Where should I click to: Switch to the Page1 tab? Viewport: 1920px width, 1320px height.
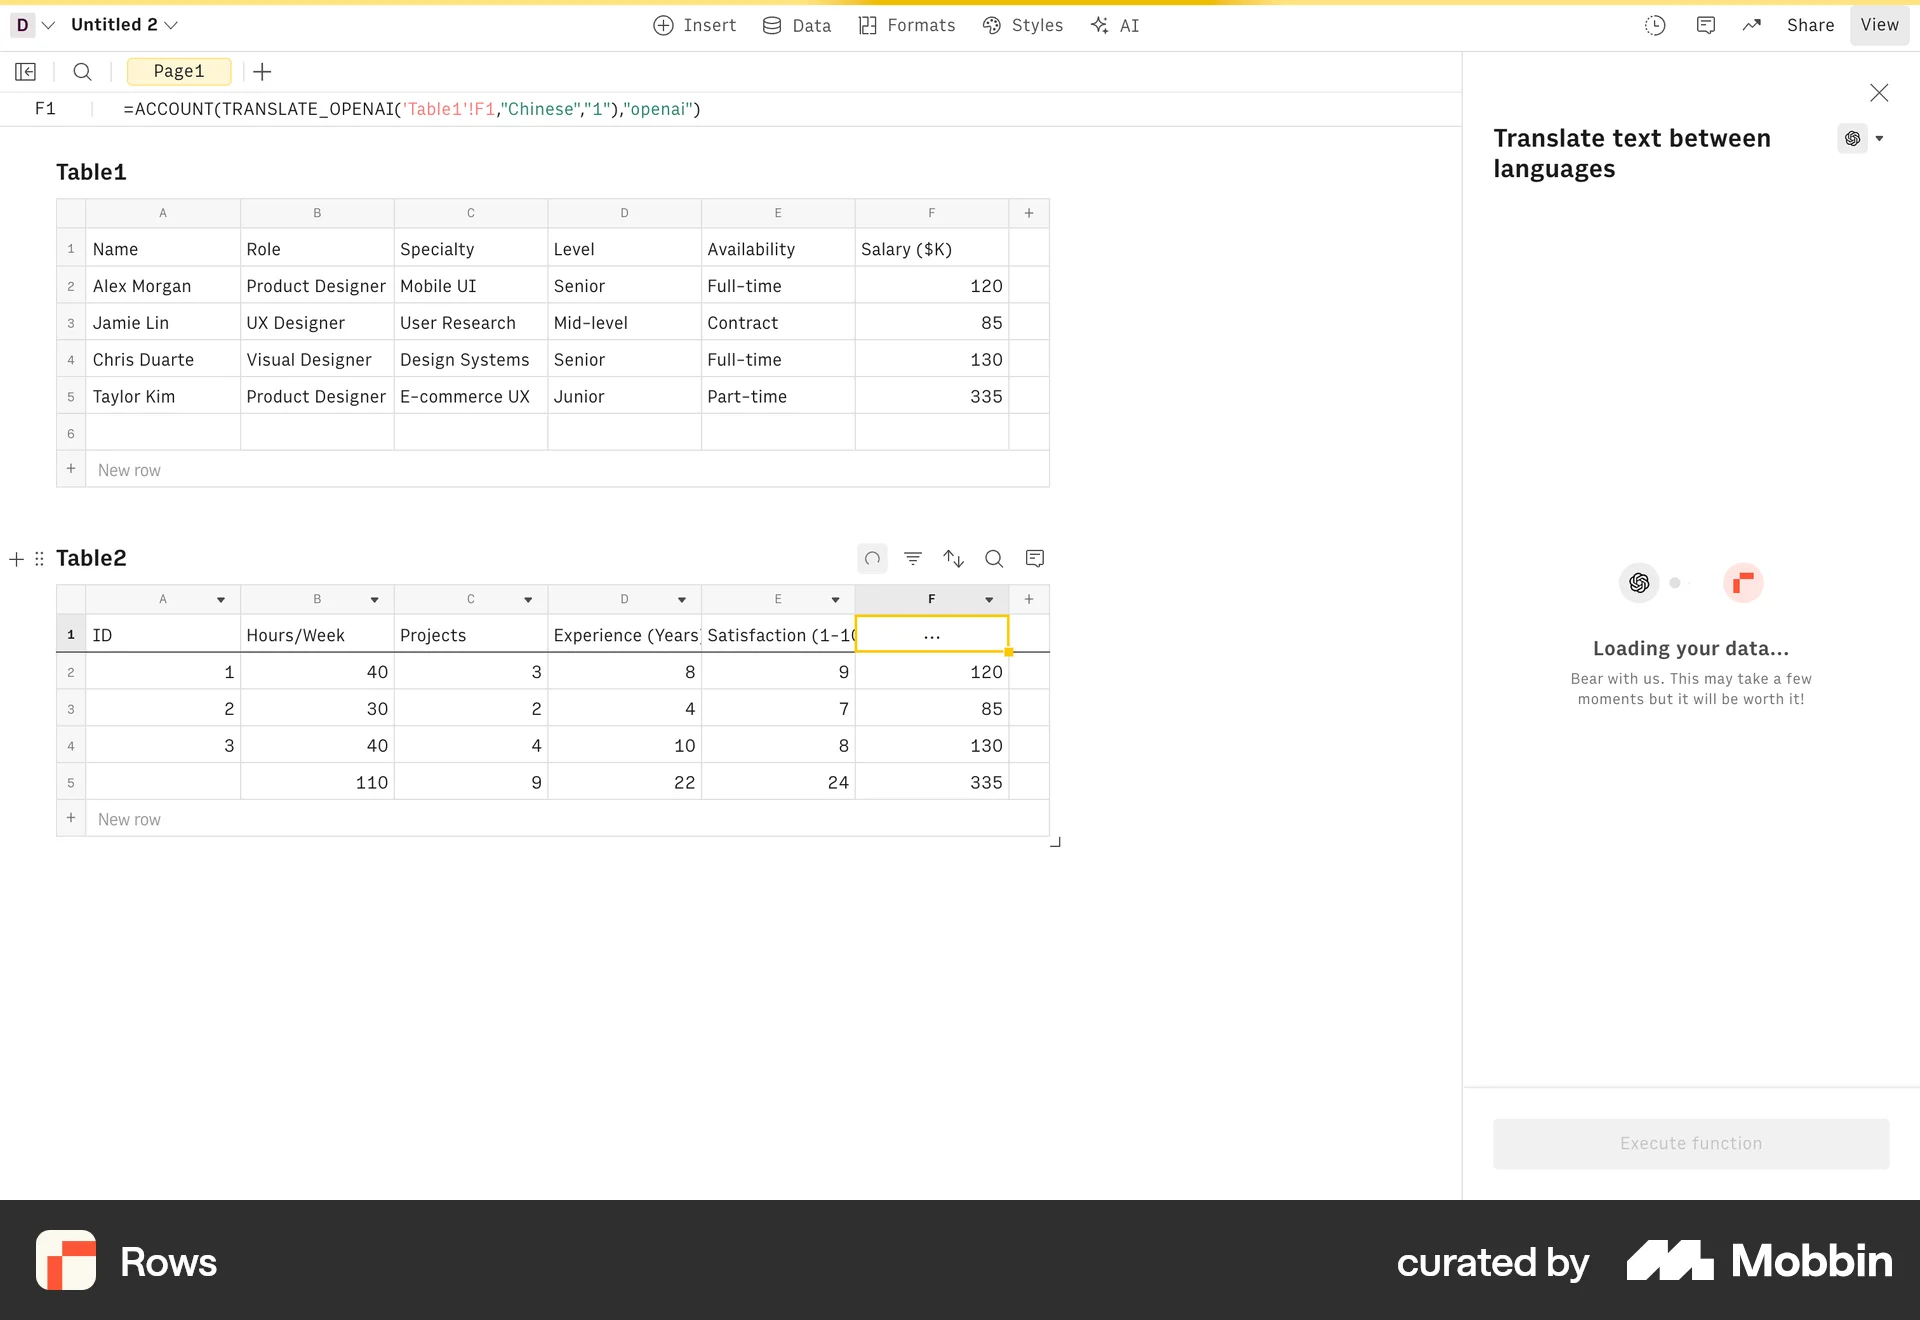(178, 71)
